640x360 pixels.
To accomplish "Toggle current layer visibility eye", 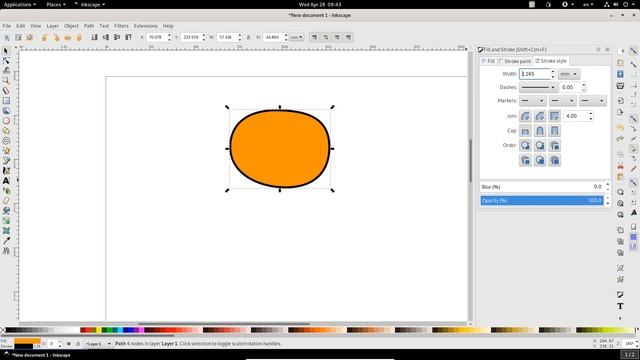I will point(69,344).
